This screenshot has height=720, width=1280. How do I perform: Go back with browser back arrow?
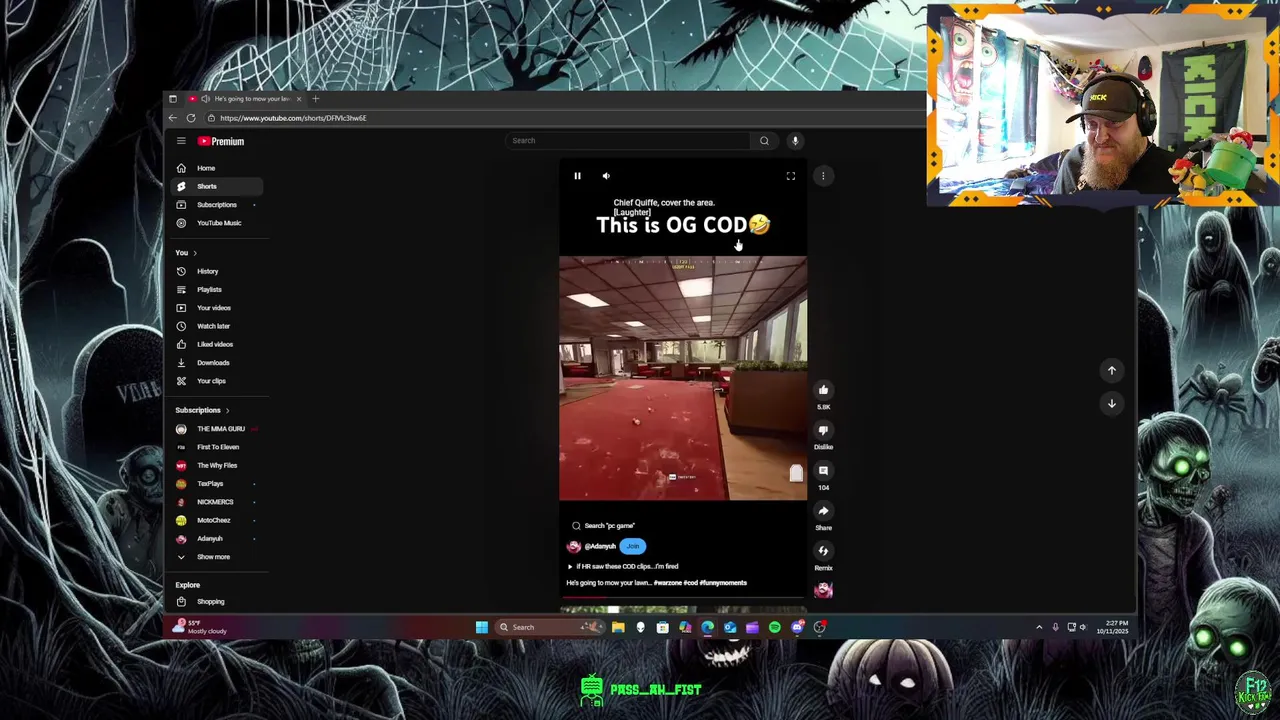173,118
